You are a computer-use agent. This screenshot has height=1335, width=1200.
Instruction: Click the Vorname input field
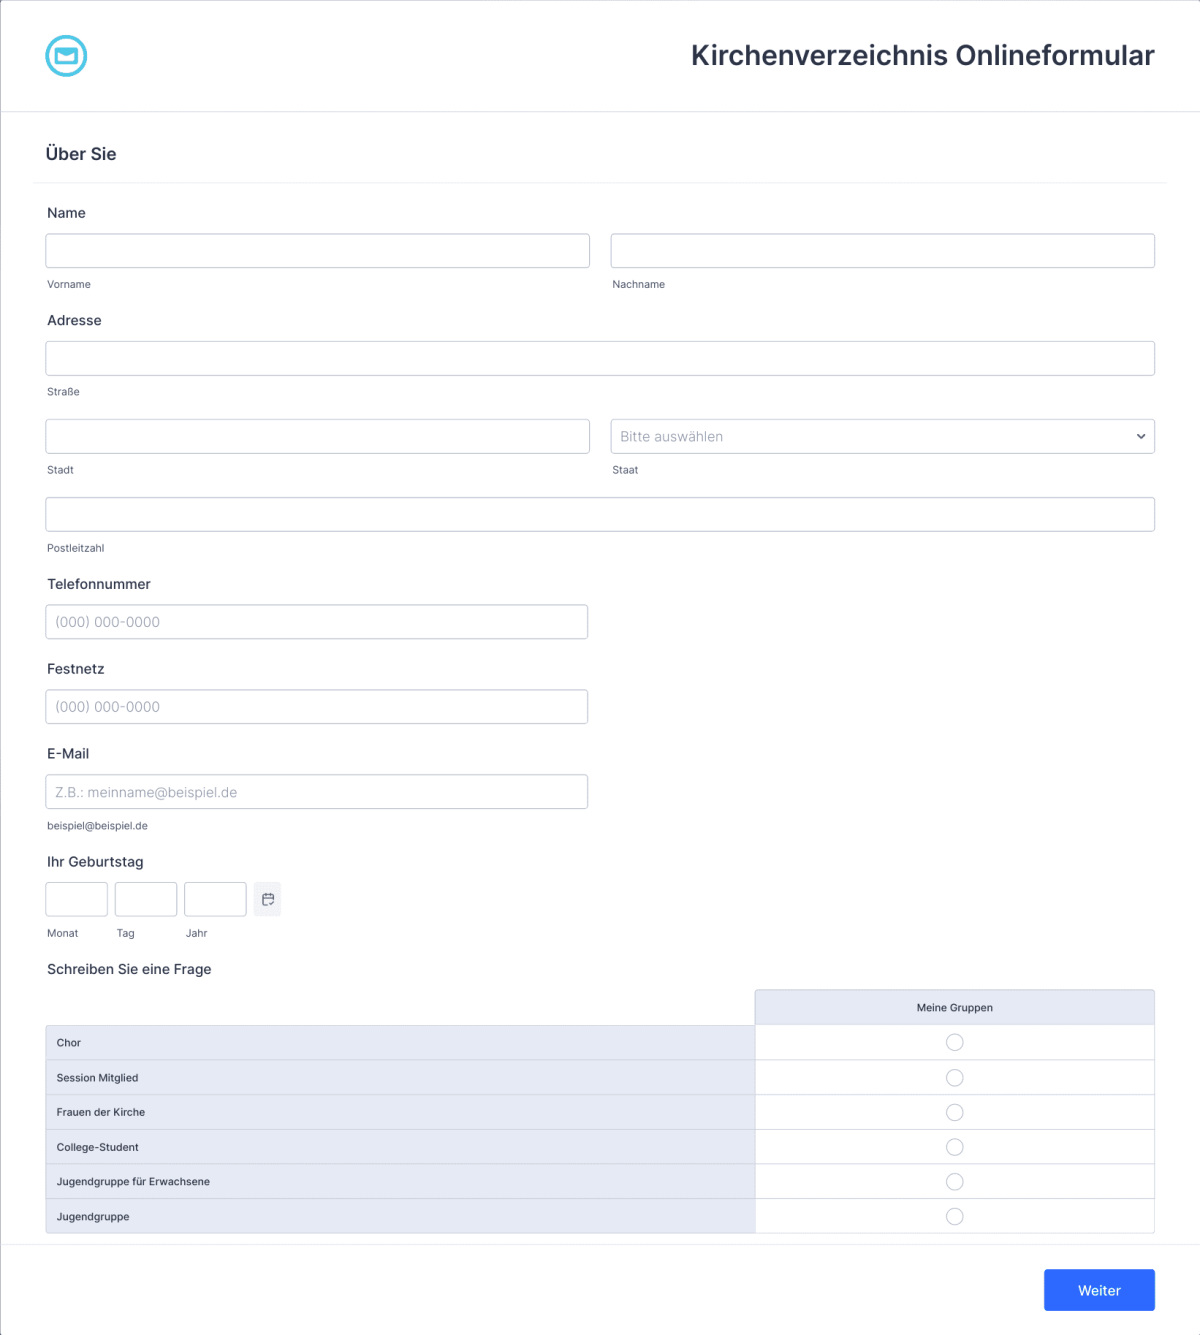317,250
